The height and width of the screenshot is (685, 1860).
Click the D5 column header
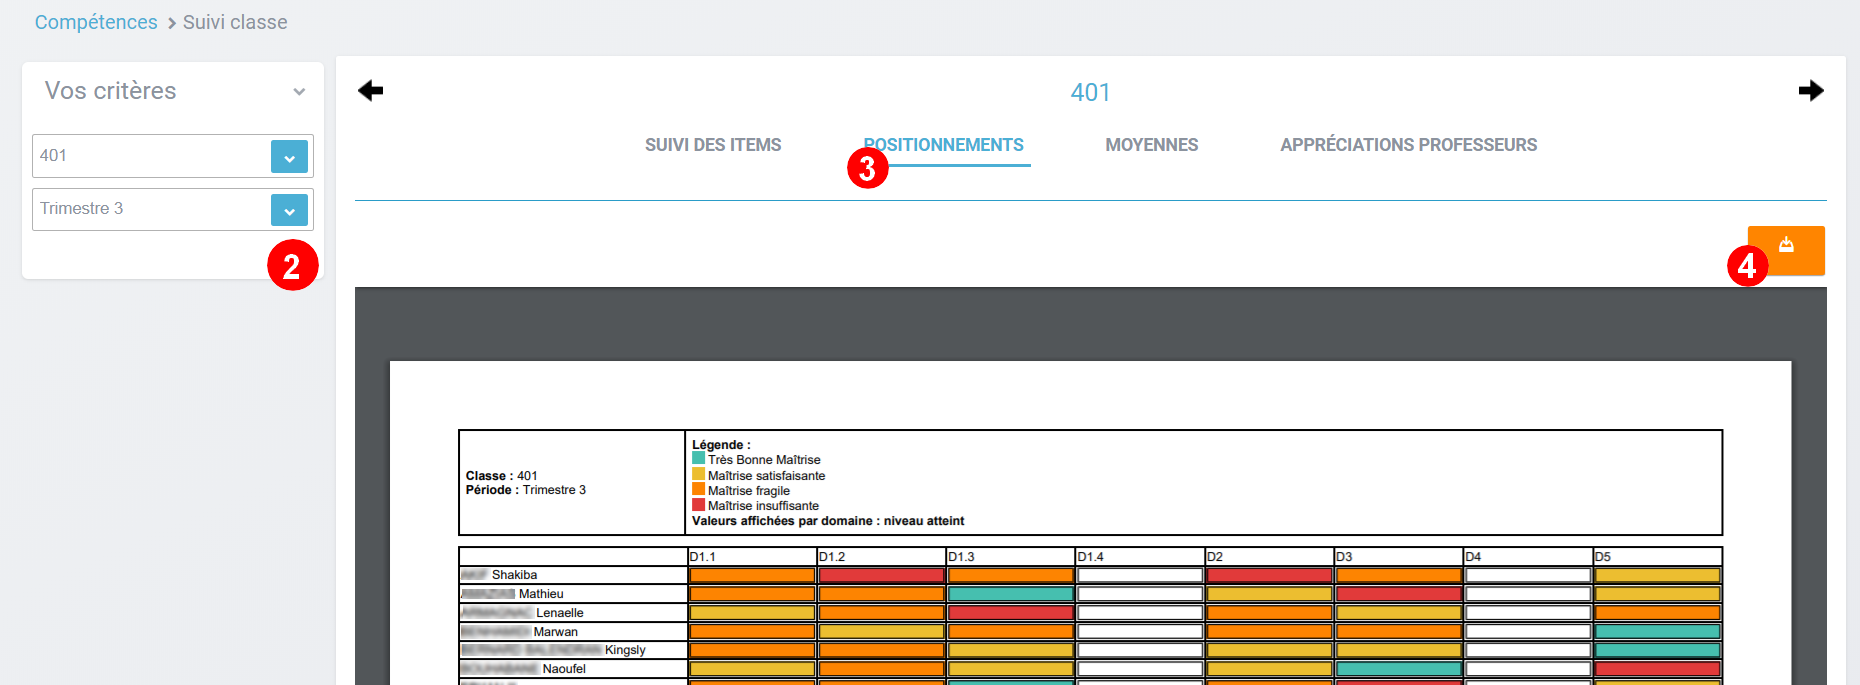click(1657, 557)
